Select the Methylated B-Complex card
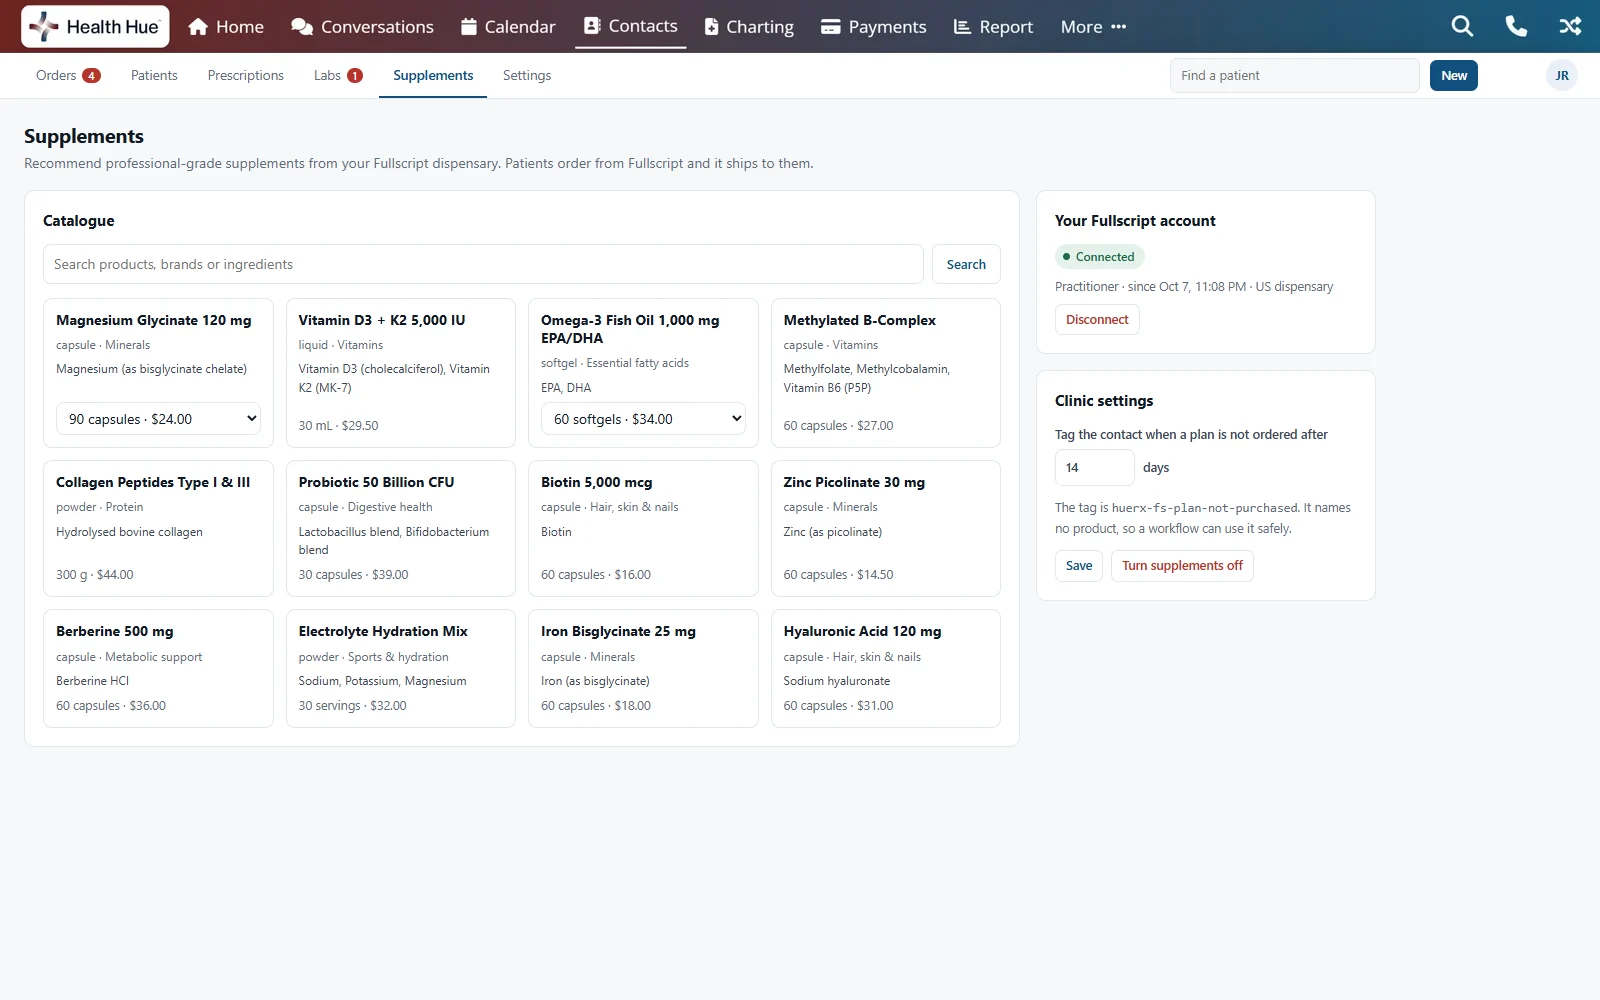Viewport: 1600px width, 1000px height. tap(886, 373)
